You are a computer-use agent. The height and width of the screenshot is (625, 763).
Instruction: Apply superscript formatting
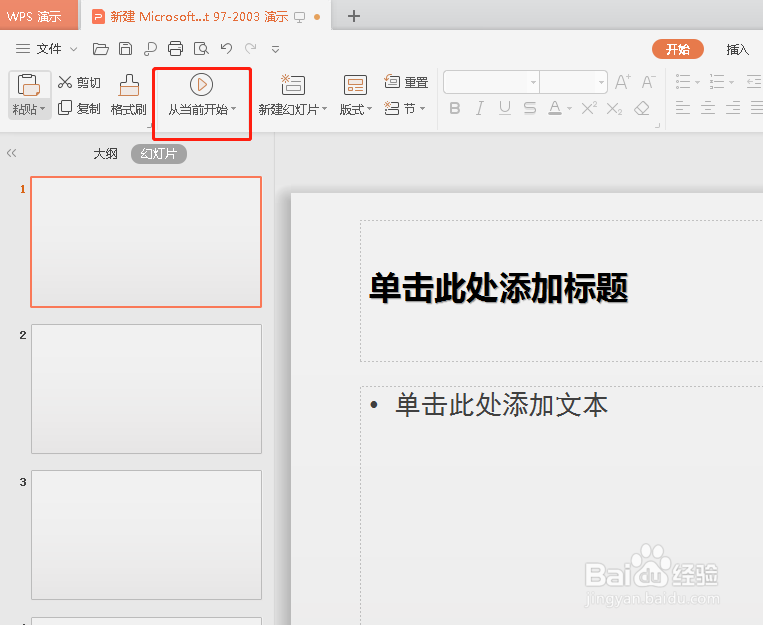pyautogui.click(x=589, y=108)
